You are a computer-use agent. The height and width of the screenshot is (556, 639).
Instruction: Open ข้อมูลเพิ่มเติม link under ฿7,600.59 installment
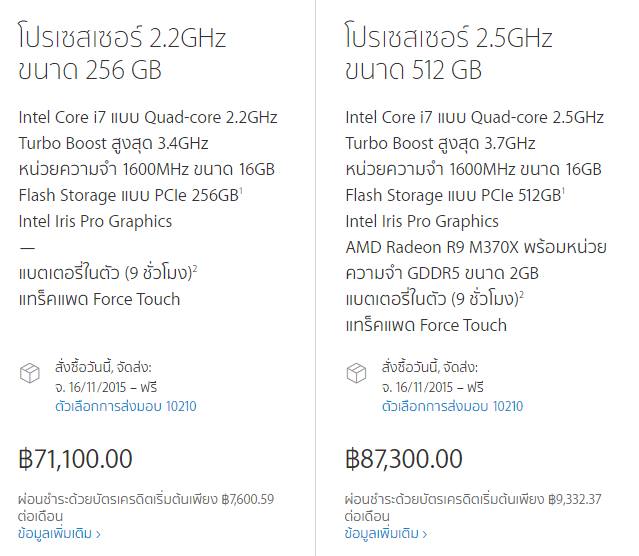pyautogui.click(x=59, y=534)
